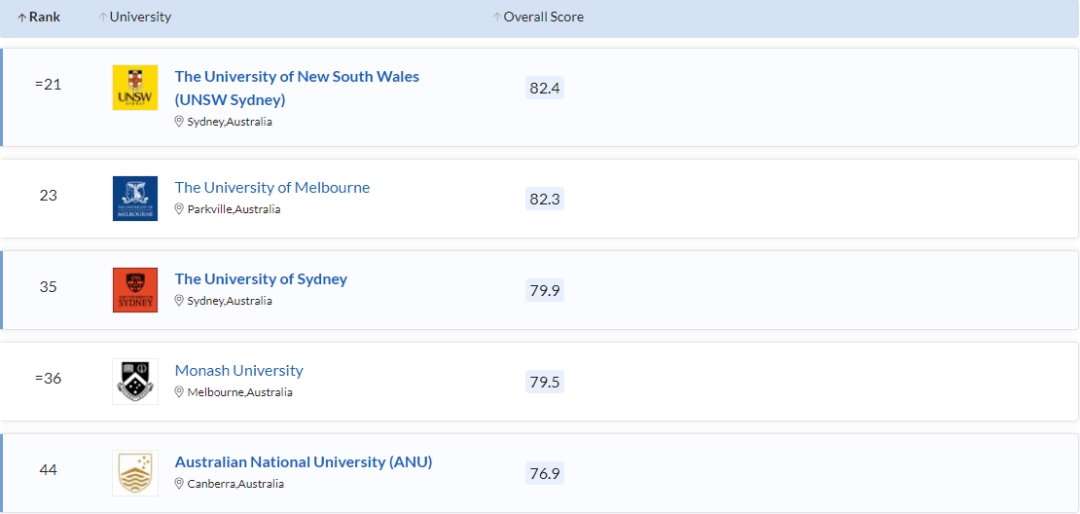Sort the table by Overall Score

pyautogui.click(x=543, y=17)
